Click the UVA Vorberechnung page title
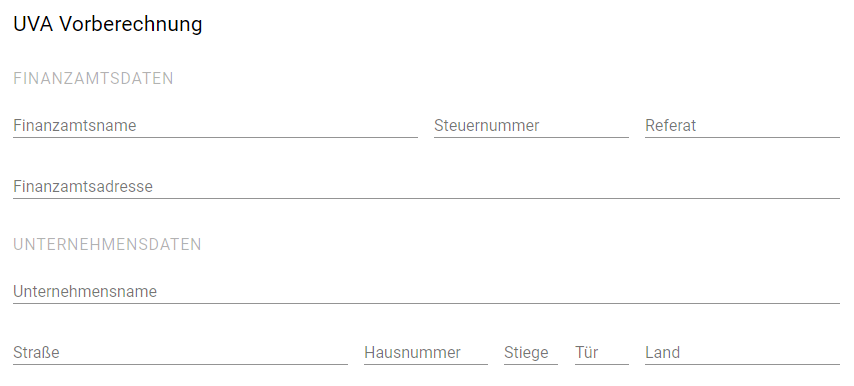The height and width of the screenshot is (386, 854). pyautogui.click(x=108, y=24)
